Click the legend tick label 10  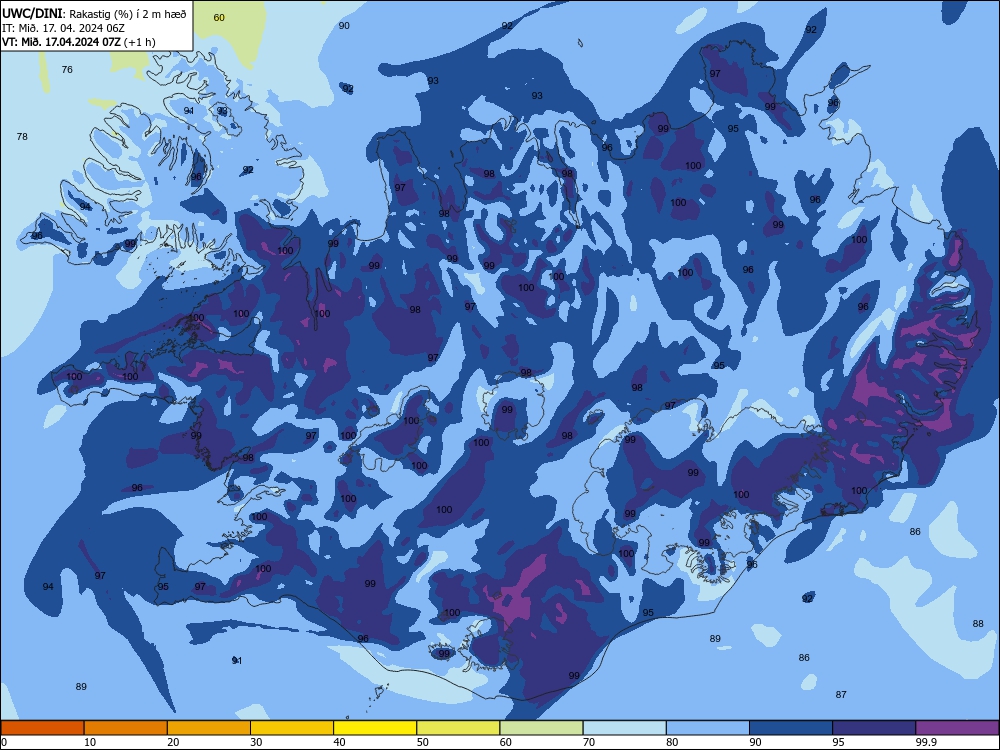coord(90,742)
